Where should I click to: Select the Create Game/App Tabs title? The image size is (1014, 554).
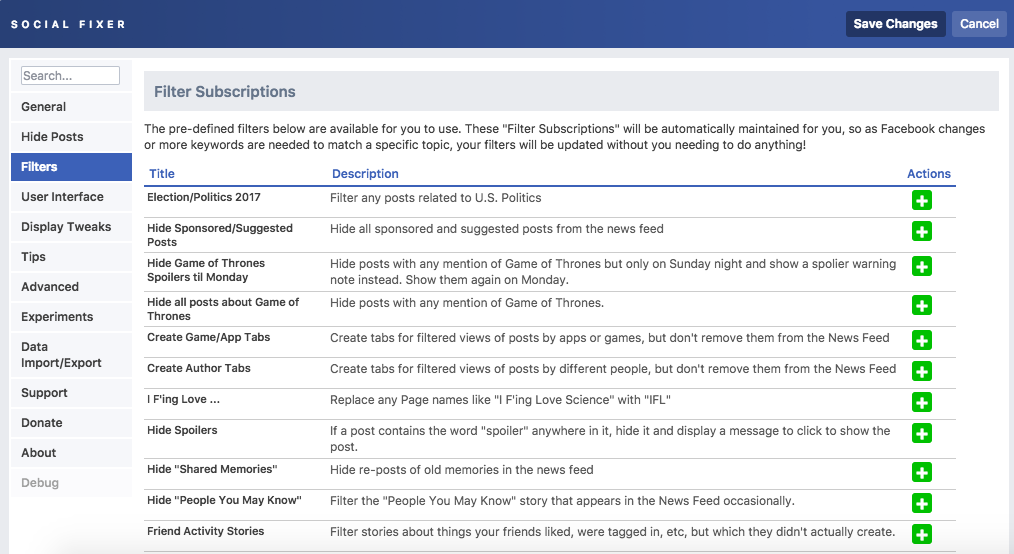208,337
